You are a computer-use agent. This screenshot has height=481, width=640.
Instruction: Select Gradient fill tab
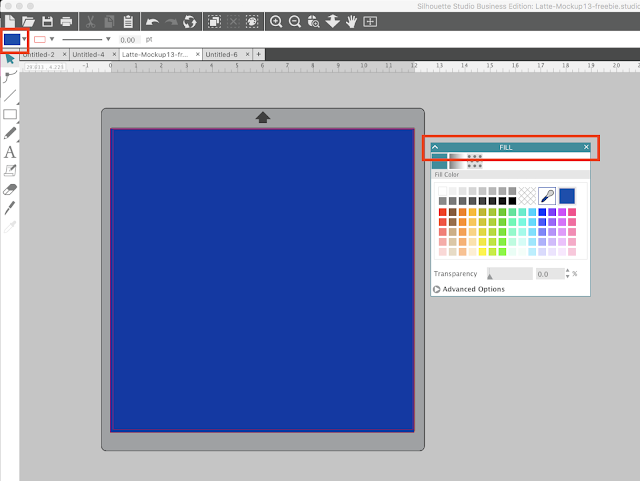(x=457, y=161)
